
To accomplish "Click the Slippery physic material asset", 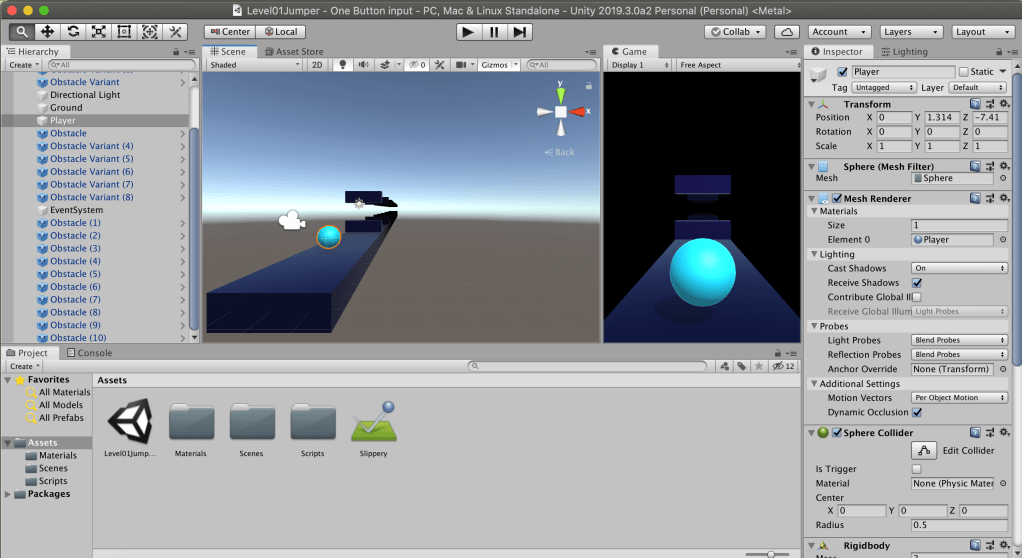I will pos(373,427).
